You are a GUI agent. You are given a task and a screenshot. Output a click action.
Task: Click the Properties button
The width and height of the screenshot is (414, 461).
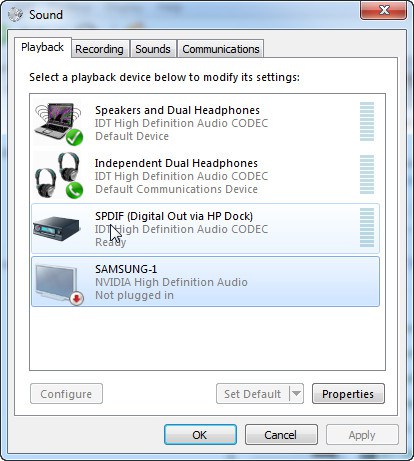[348, 394]
